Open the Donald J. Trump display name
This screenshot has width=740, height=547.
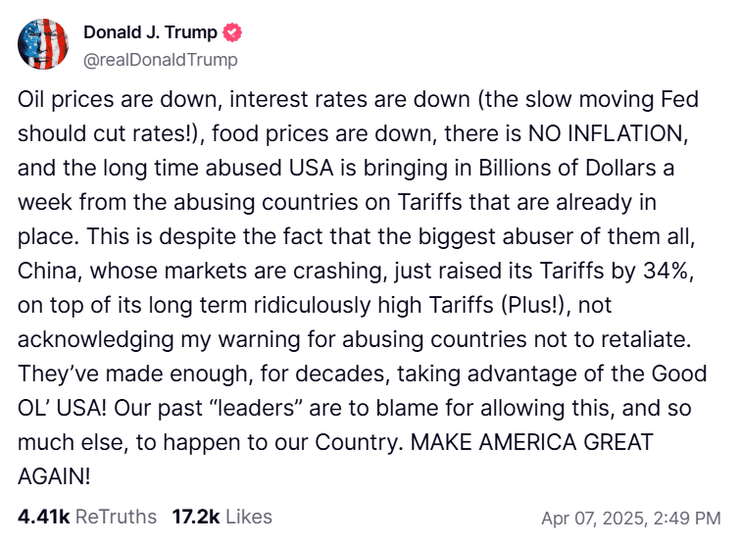point(150,33)
